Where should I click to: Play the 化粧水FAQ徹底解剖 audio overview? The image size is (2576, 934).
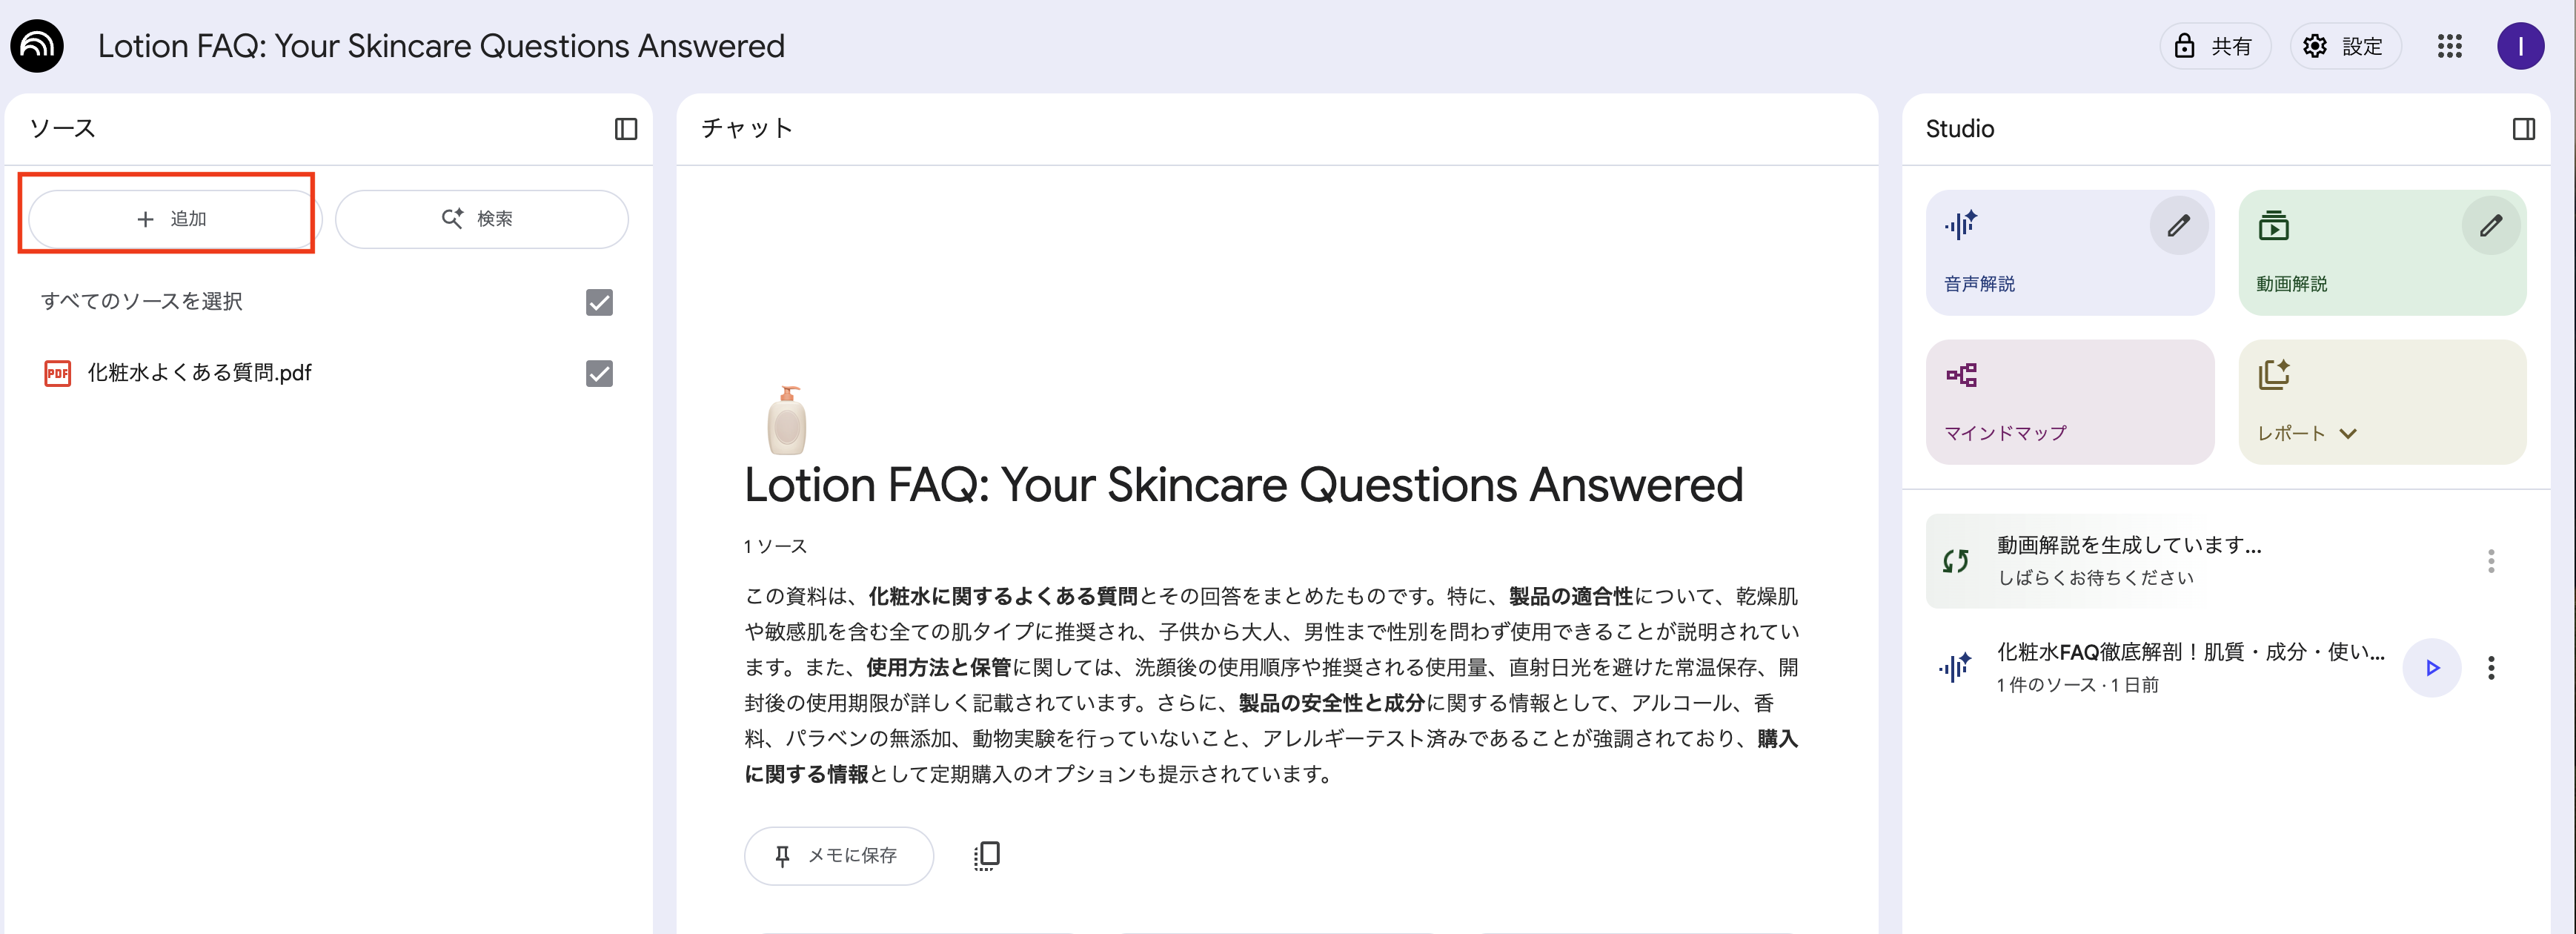2432,668
